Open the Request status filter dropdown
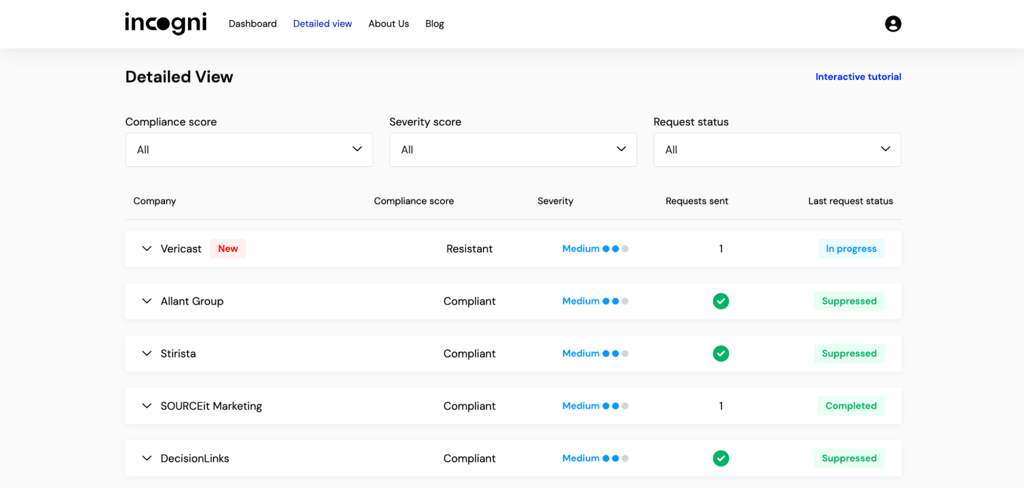This screenshot has width=1024, height=488. tap(777, 150)
